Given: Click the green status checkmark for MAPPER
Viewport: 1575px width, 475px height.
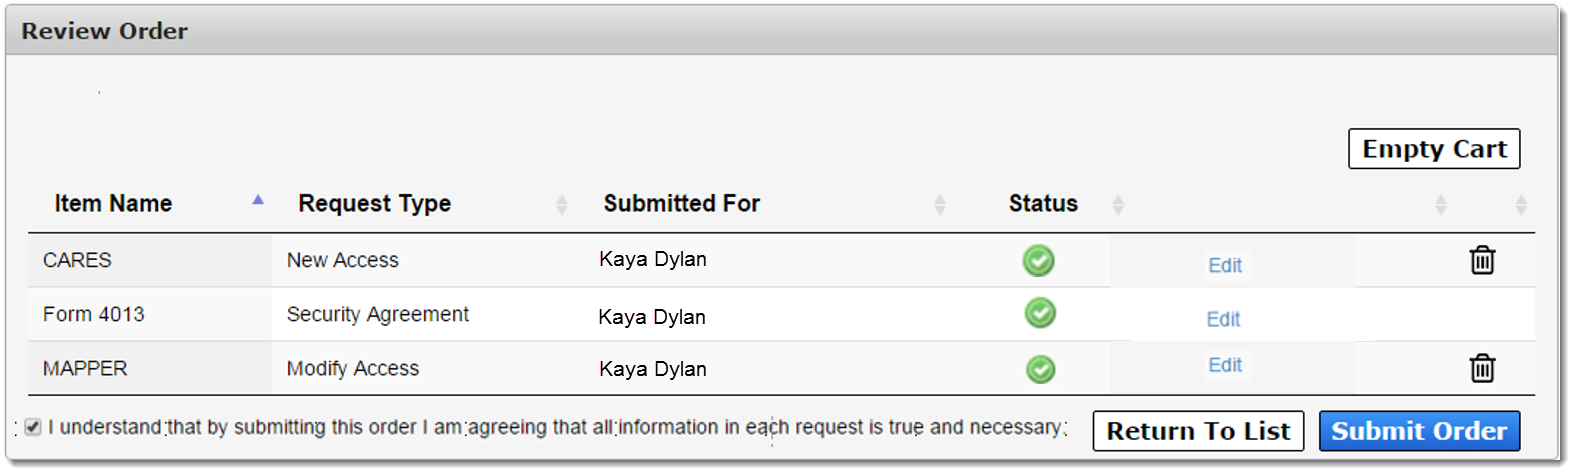Looking at the screenshot, I should (1041, 369).
